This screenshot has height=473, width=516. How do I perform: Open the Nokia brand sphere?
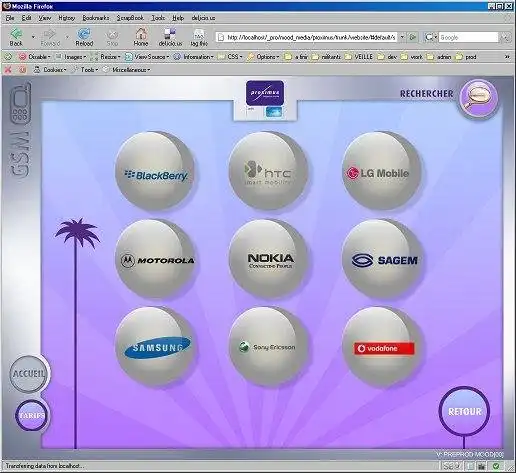click(x=269, y=259)
